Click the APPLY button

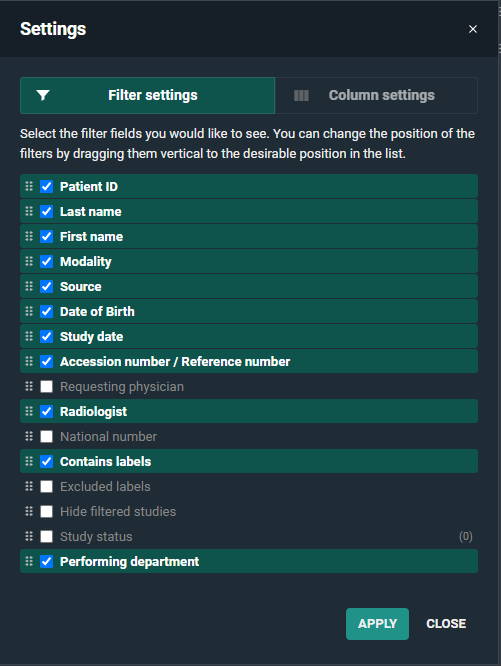377,624
